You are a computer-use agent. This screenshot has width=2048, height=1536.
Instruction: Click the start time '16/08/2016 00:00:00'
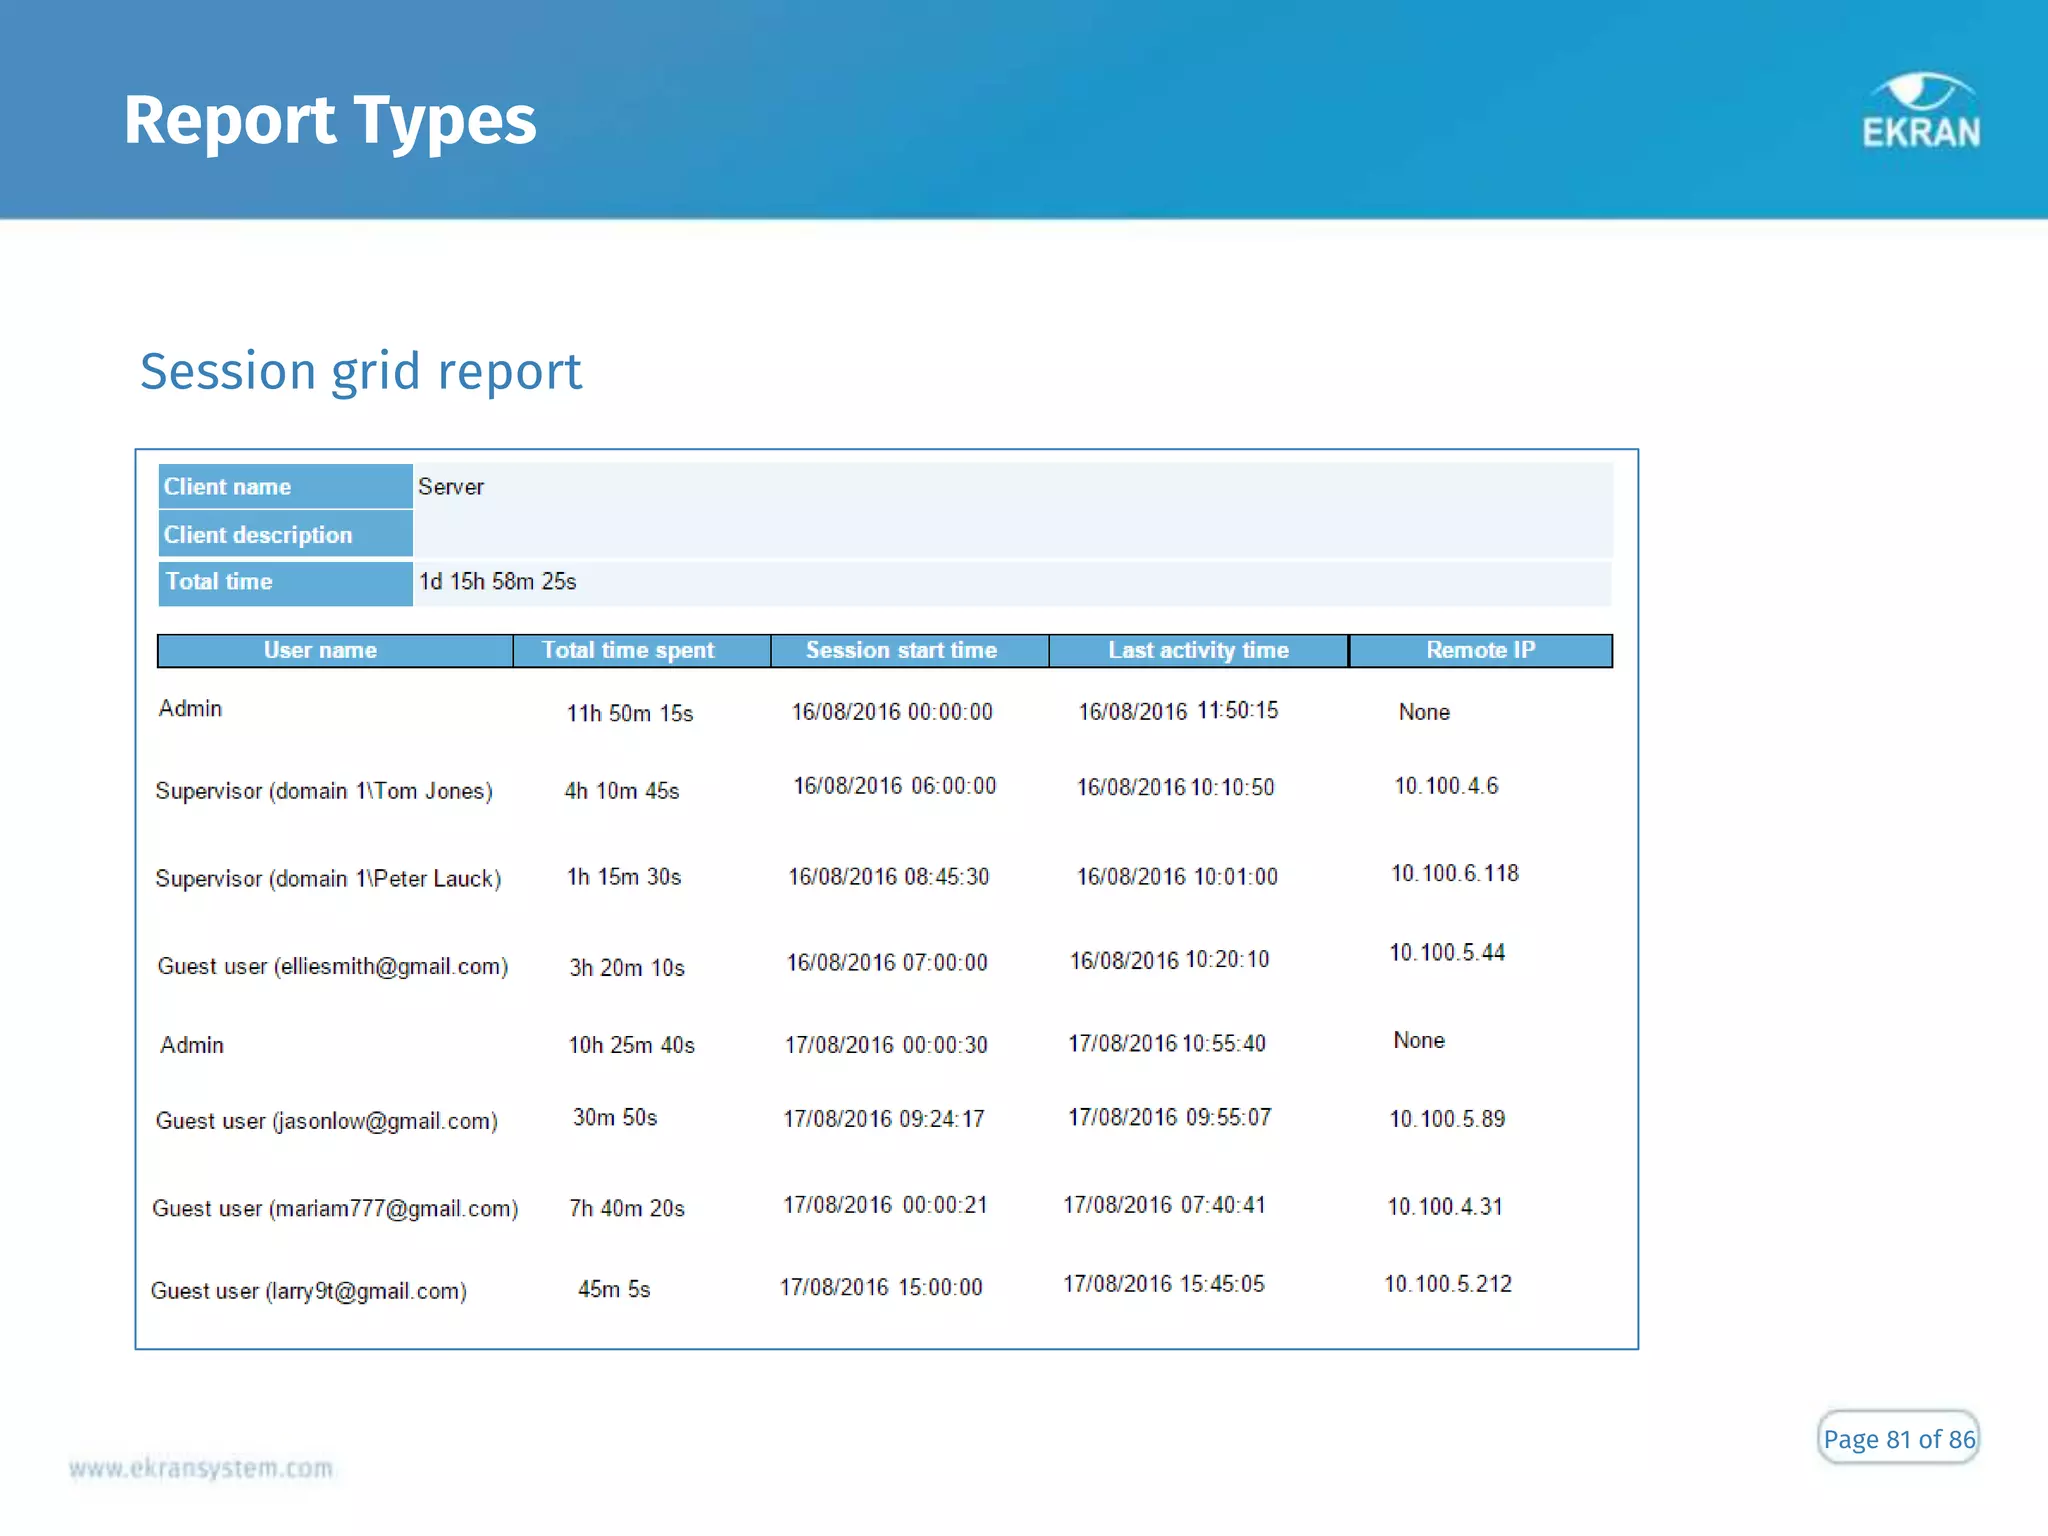[892, 712]
